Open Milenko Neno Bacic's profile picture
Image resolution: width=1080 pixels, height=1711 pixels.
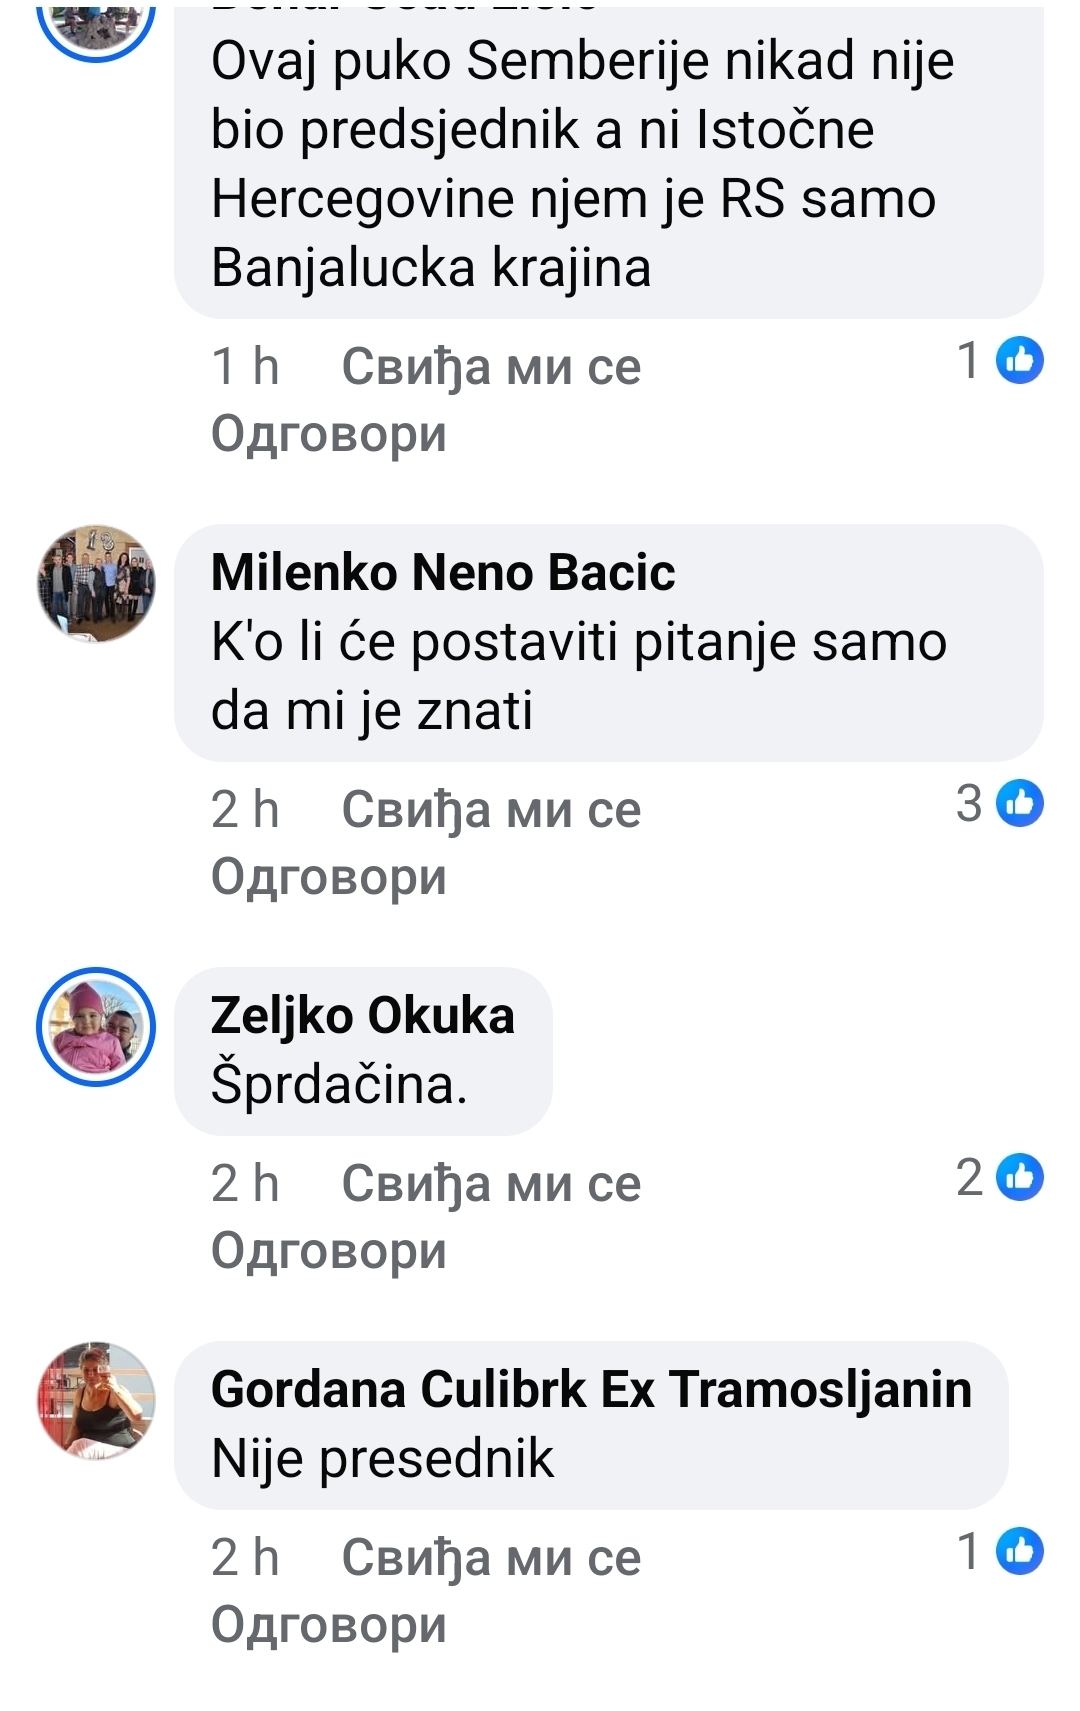(96, 583)
